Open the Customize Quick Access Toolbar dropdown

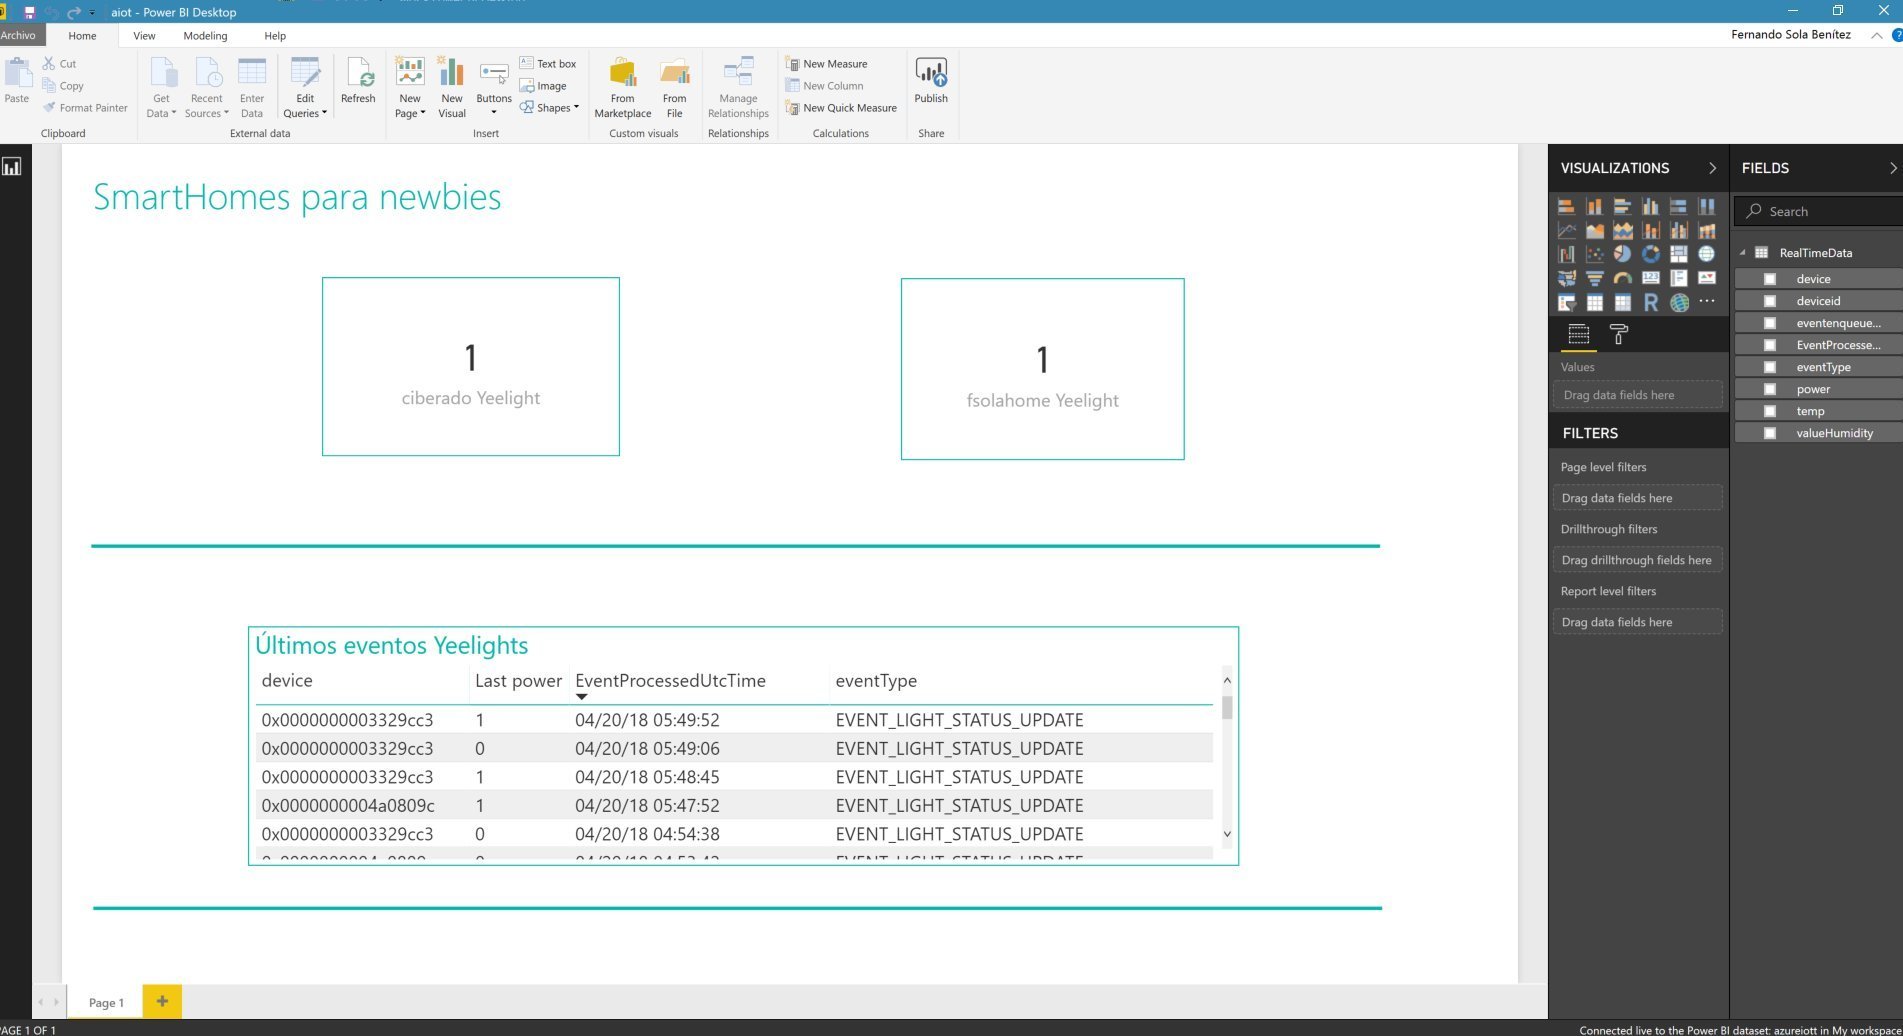pos(92,13)
